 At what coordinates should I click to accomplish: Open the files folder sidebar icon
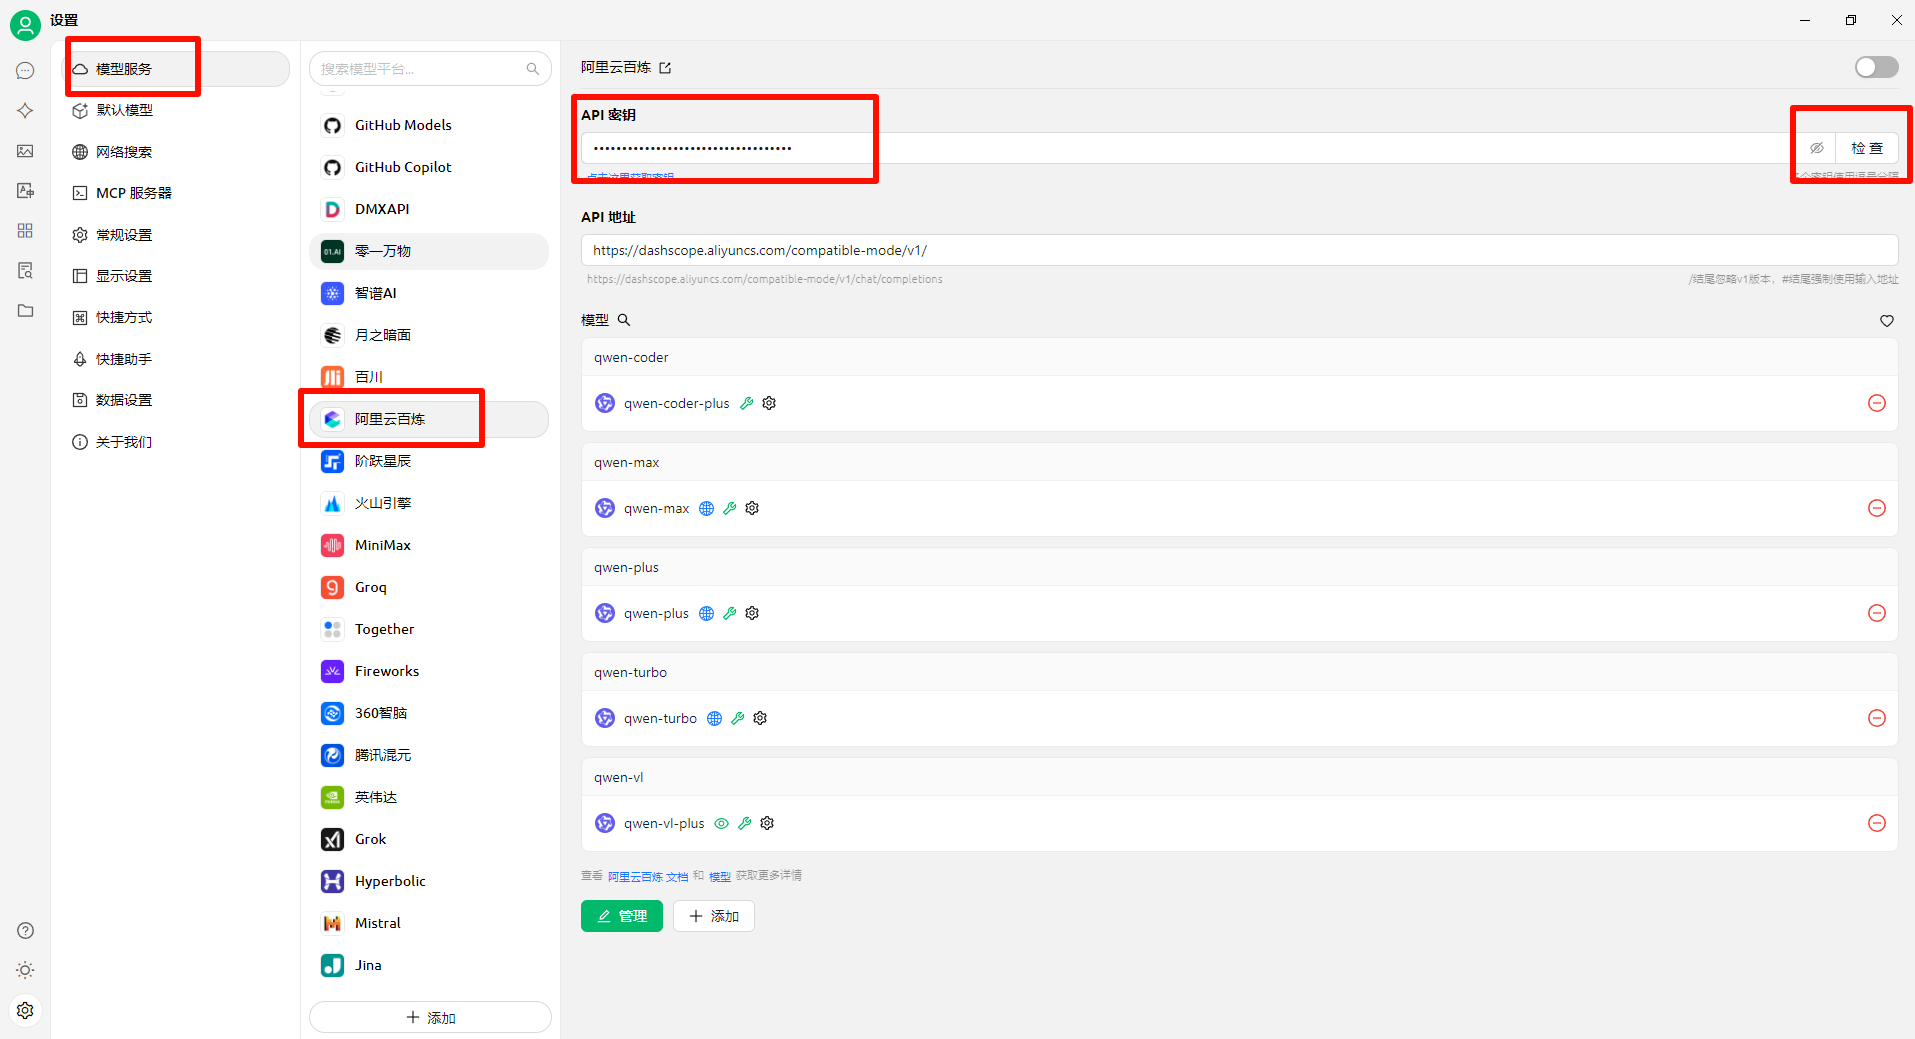click(x=25, y=311)
